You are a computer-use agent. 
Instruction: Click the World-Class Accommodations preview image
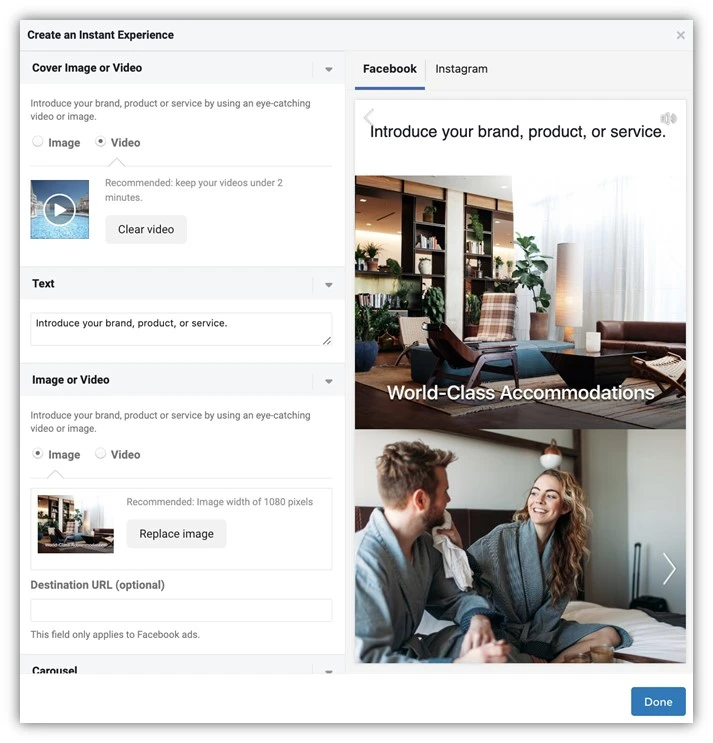[x=520, y=302]
